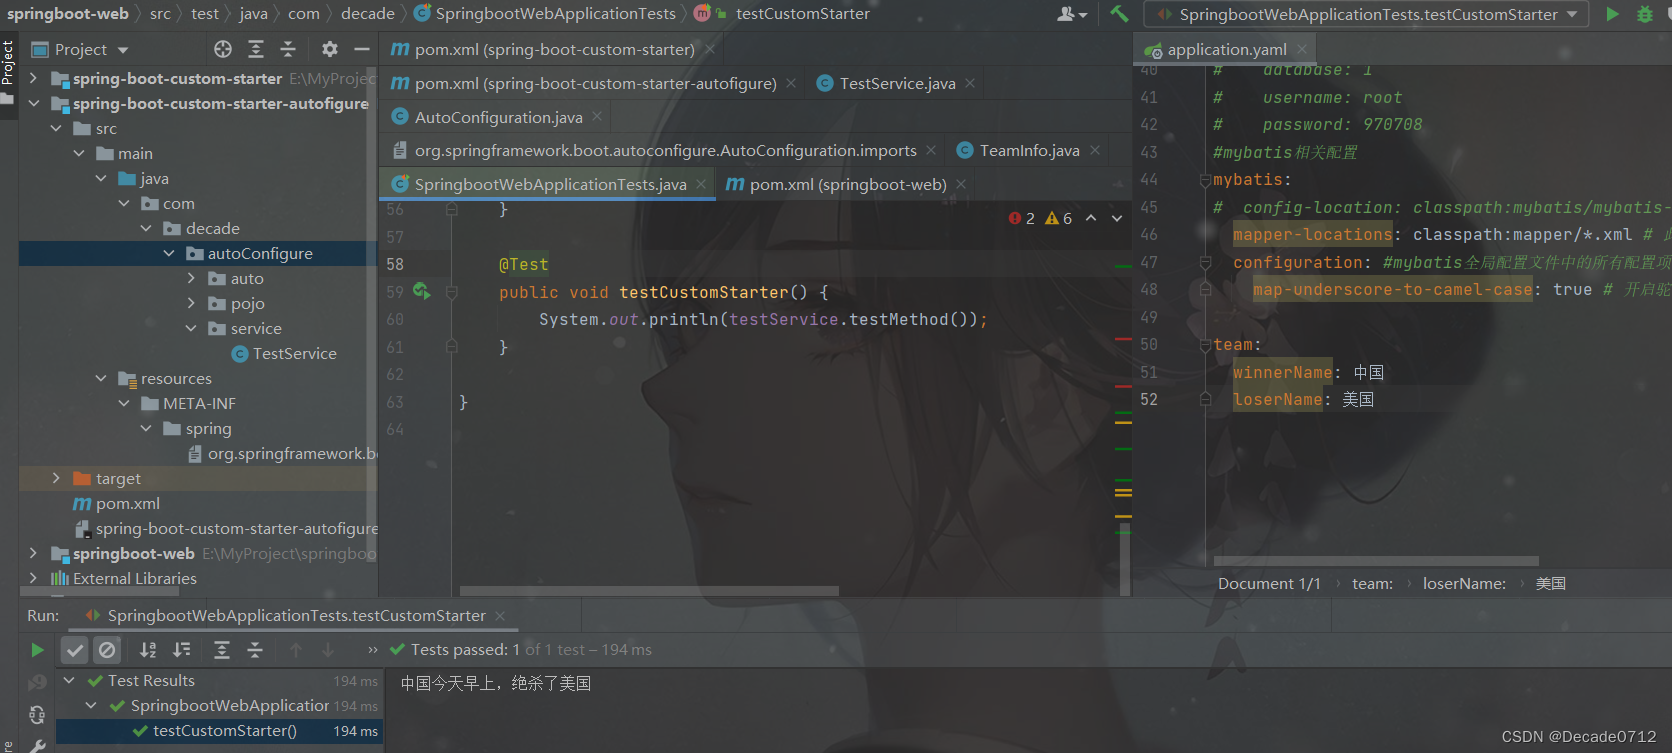This screenshot has height=753, width=1672.
Task: Sort test results by duration
Action: point(182,650)
